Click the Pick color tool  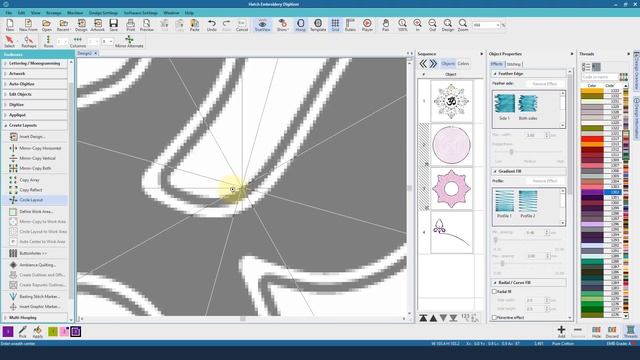tap(22, 331)
